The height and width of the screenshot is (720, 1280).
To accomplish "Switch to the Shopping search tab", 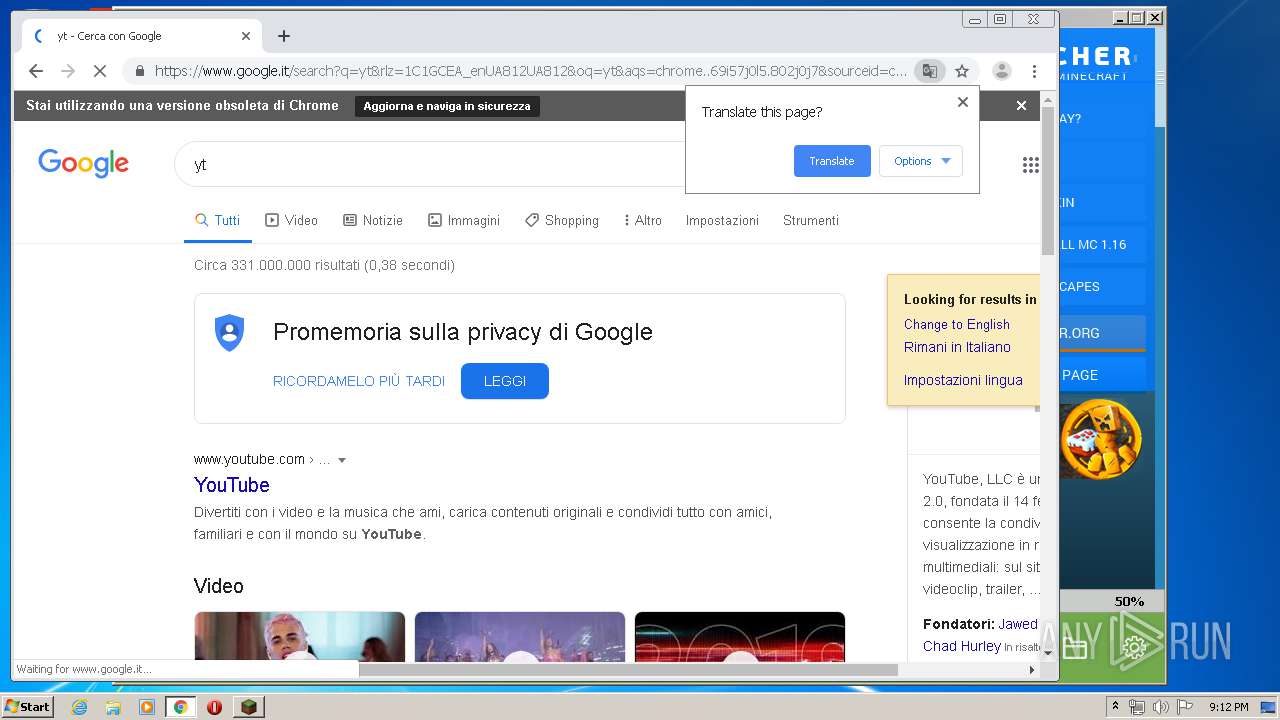I will 562,220.
